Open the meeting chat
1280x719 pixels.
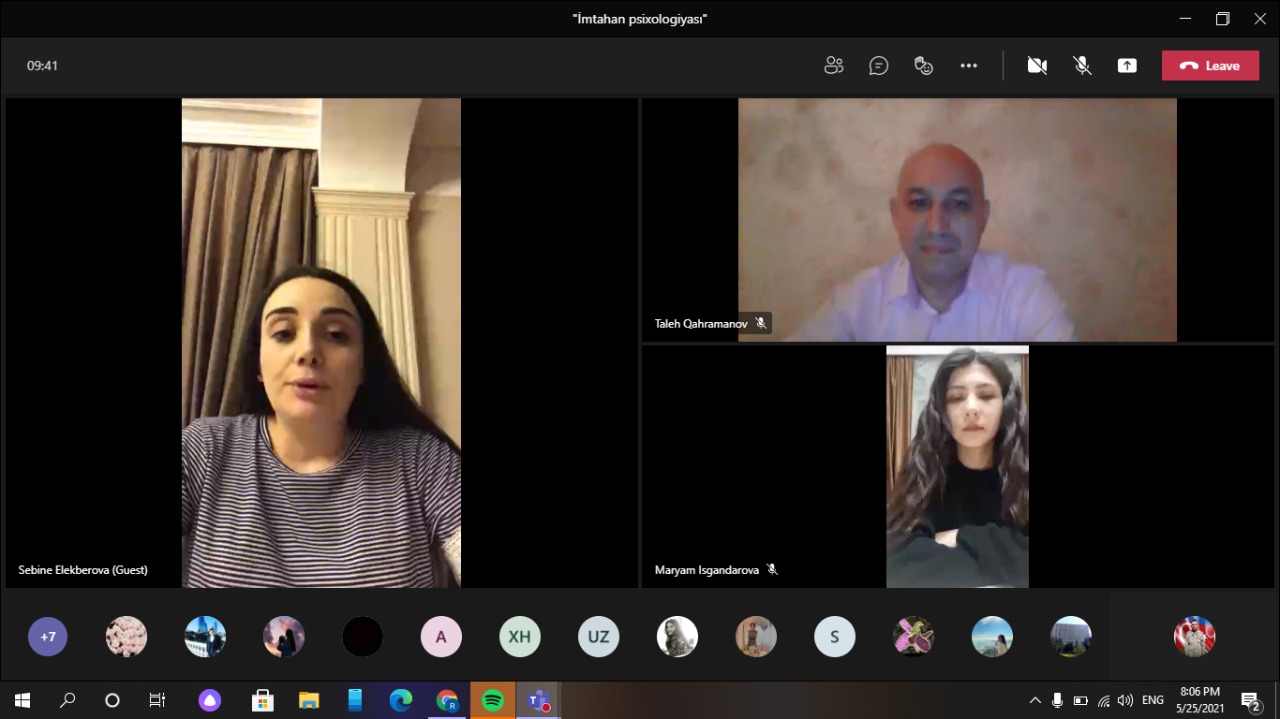coord(878,66)
